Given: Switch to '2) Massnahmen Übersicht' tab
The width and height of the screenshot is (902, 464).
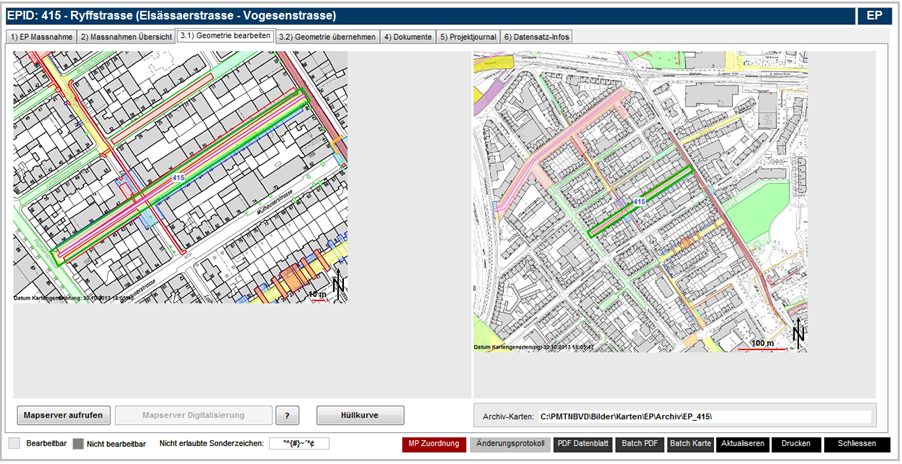Looking at the screenshot, I should tap(125, 37).
